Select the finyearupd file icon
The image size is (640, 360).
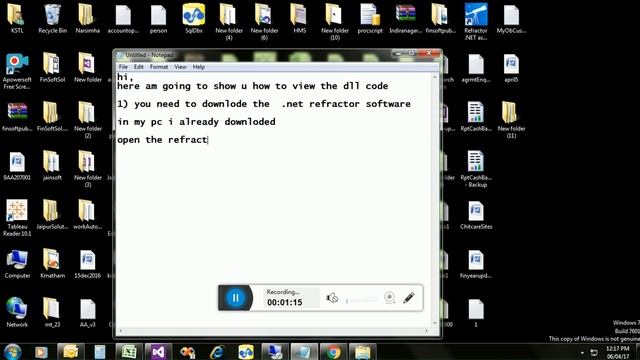point(476,264)
